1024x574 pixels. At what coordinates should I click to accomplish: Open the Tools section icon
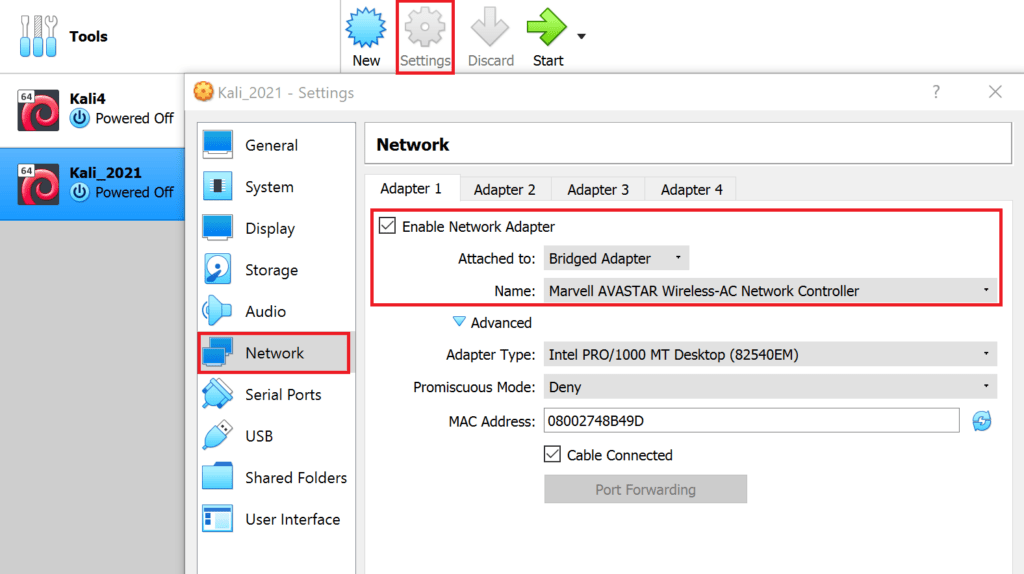[x=38, y=36]
